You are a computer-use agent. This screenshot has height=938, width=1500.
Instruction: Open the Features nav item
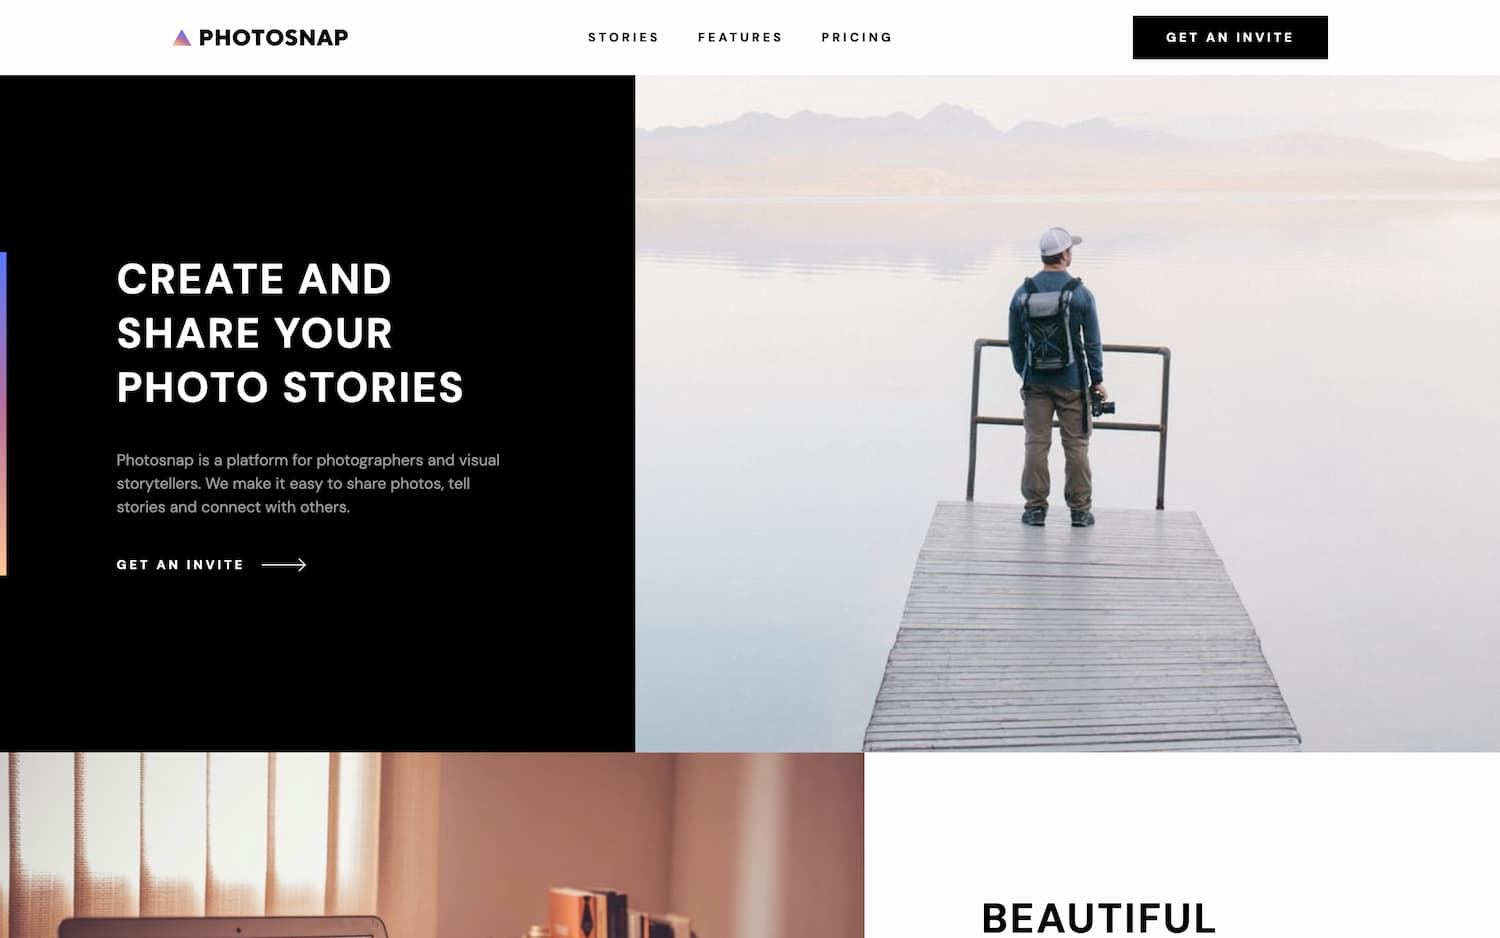740,37
